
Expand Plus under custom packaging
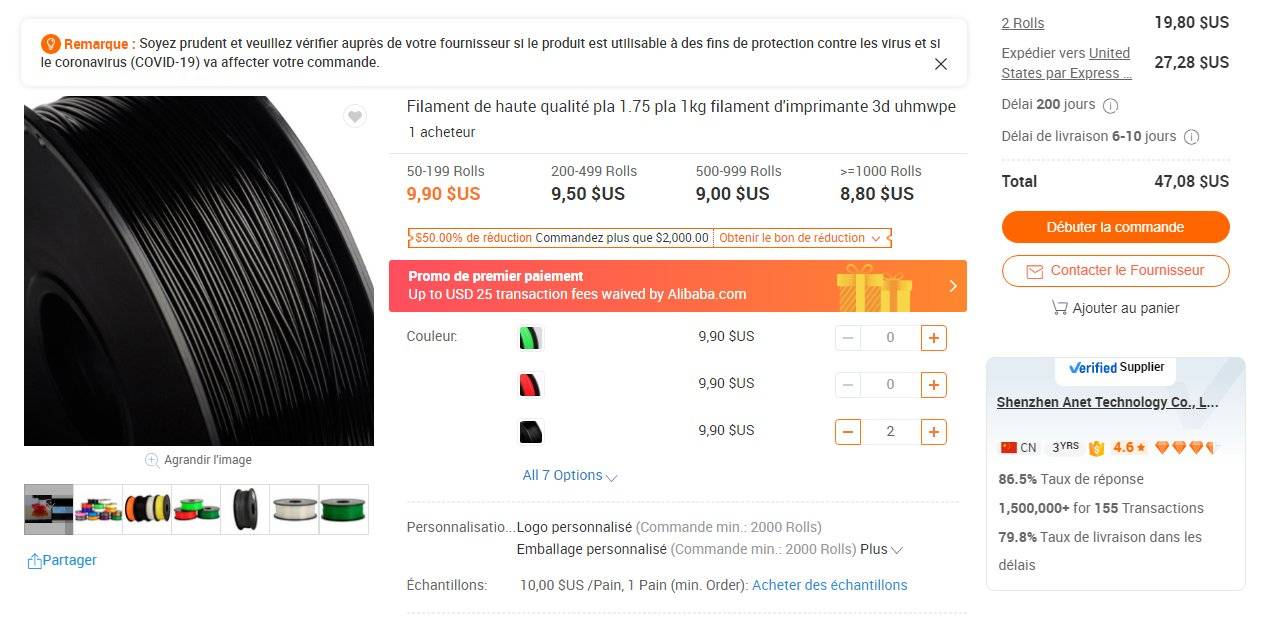[x=882, y=549]
